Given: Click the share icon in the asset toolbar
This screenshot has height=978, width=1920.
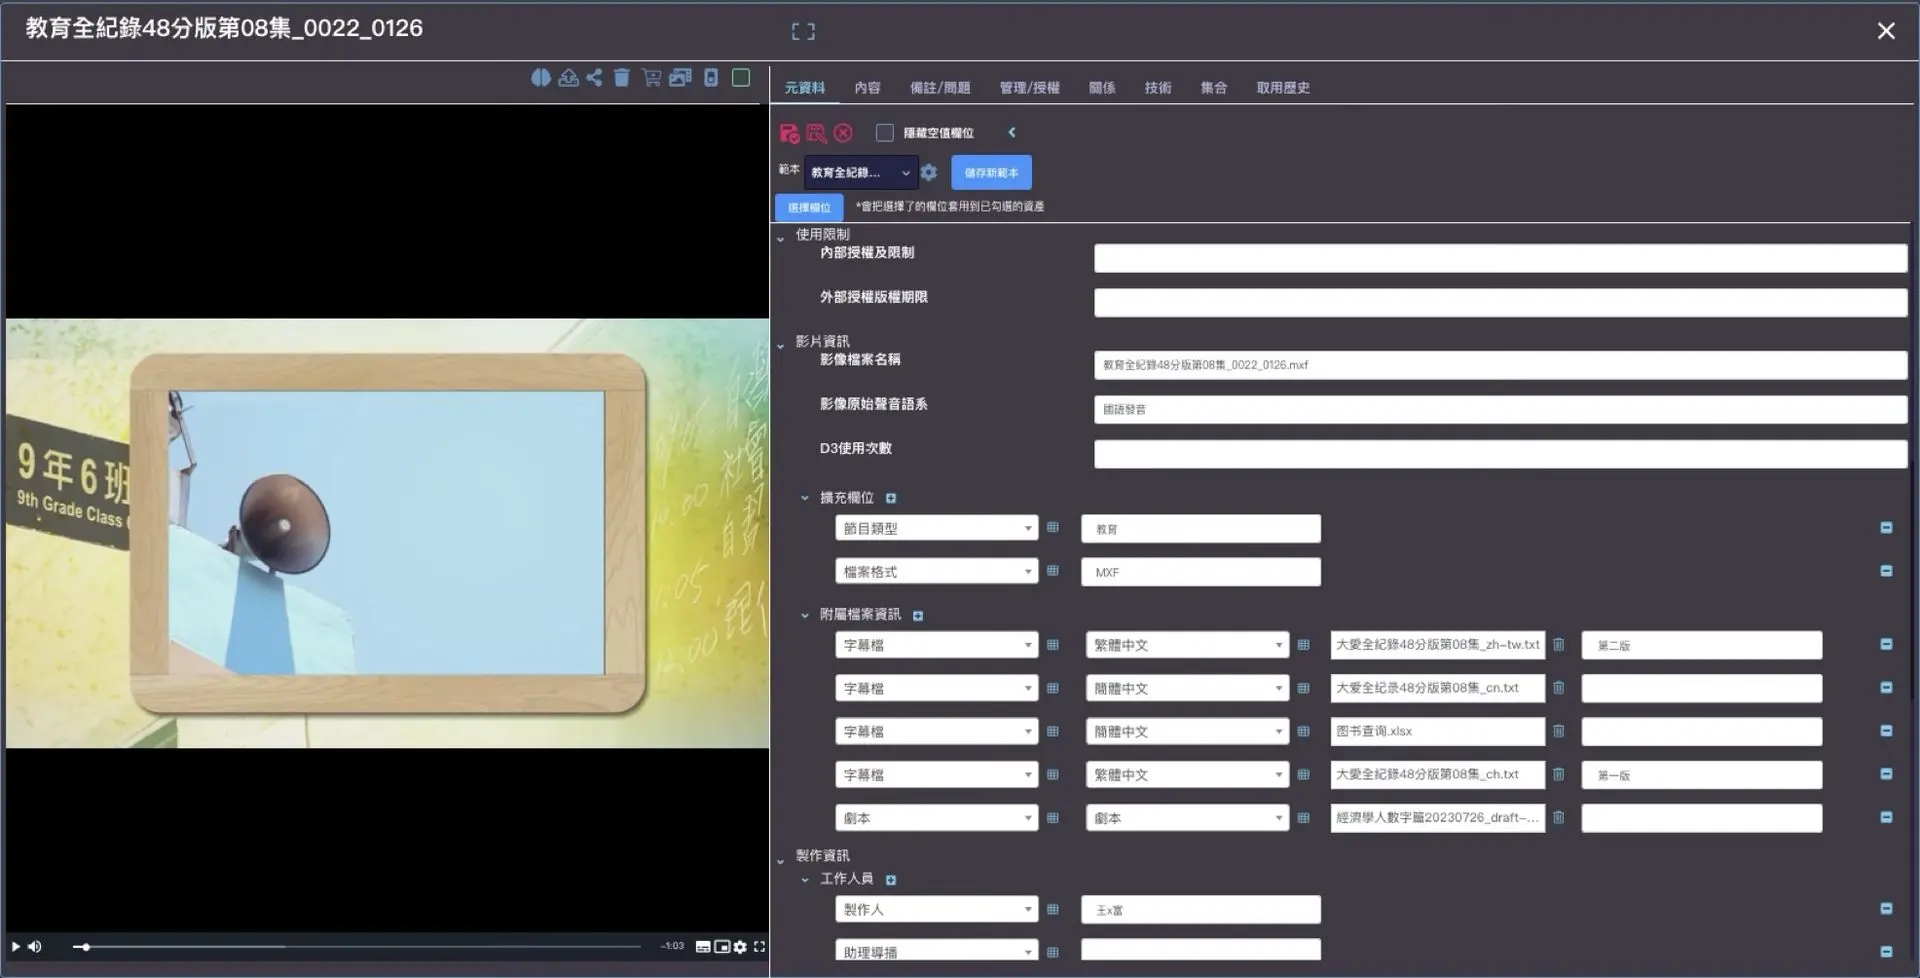Looking at the screenshot, I should pyautogui.click(x=594, y=78).
